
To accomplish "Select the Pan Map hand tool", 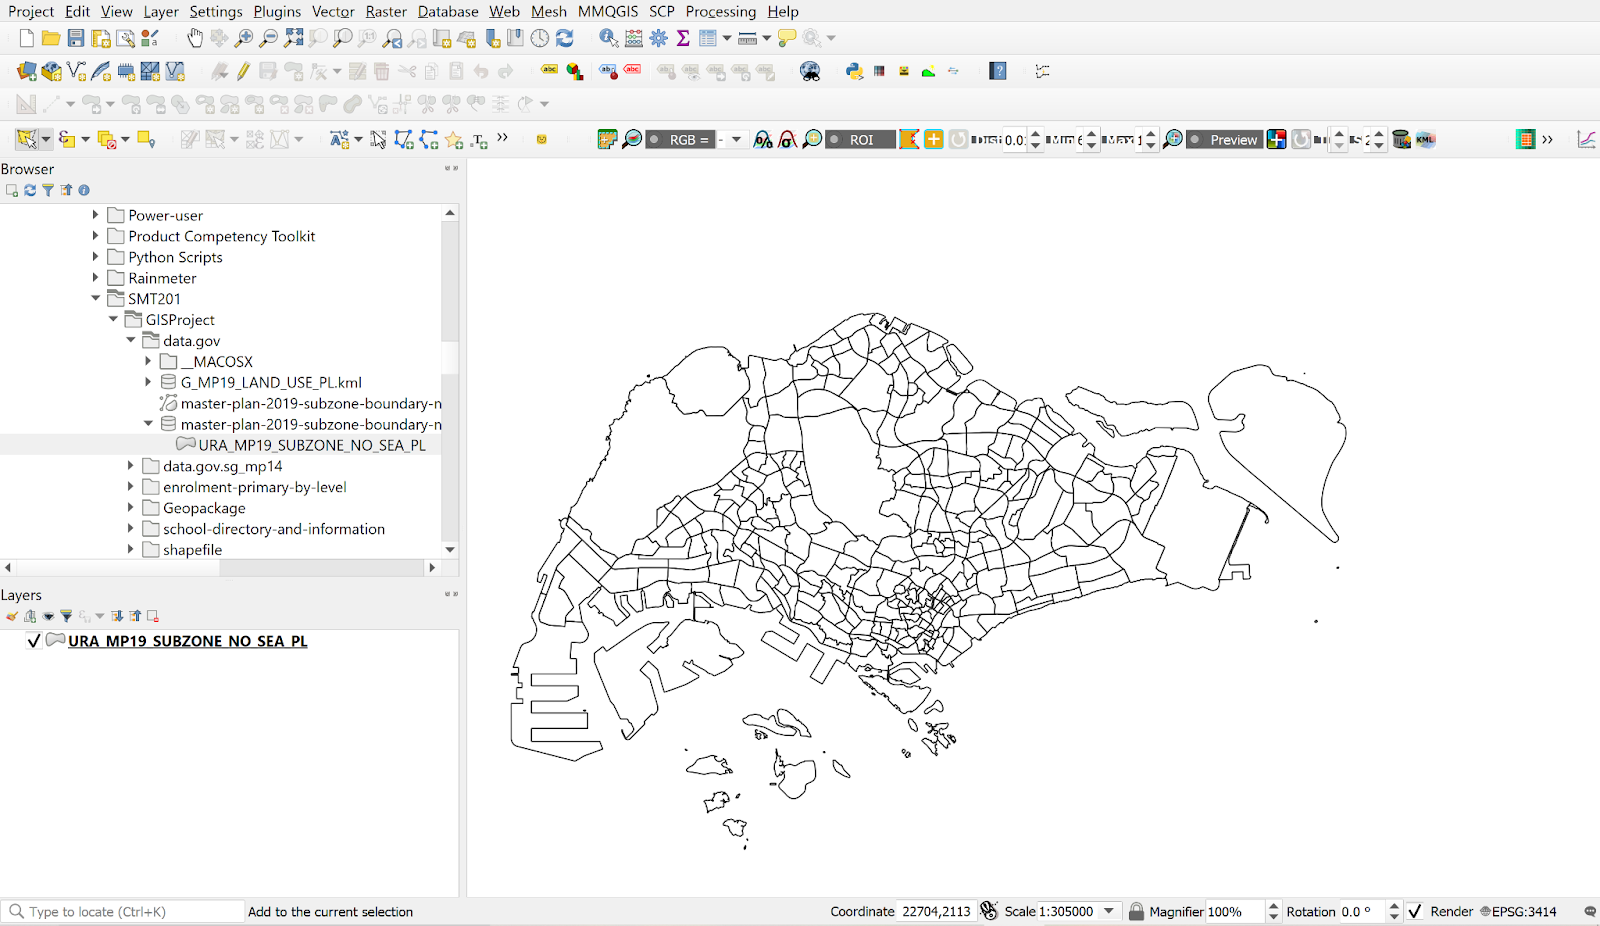I will 194,38.
